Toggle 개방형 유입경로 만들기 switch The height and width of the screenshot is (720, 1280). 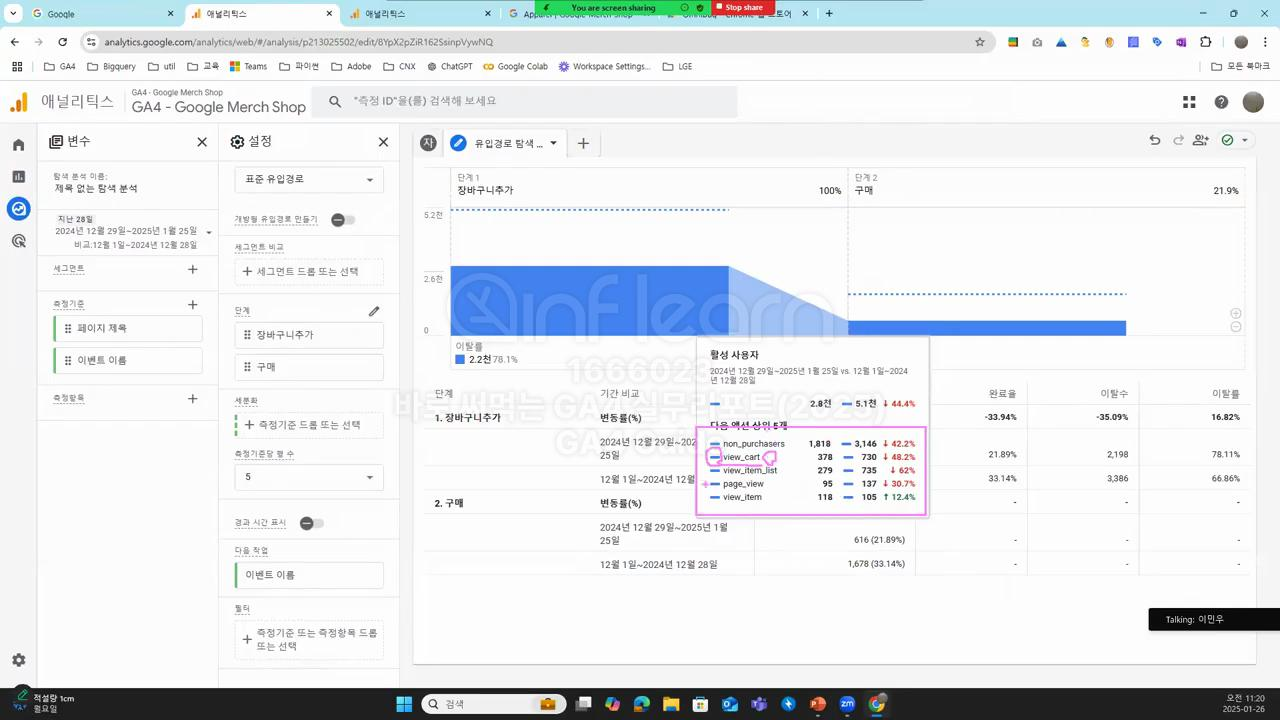click(343, 219)
